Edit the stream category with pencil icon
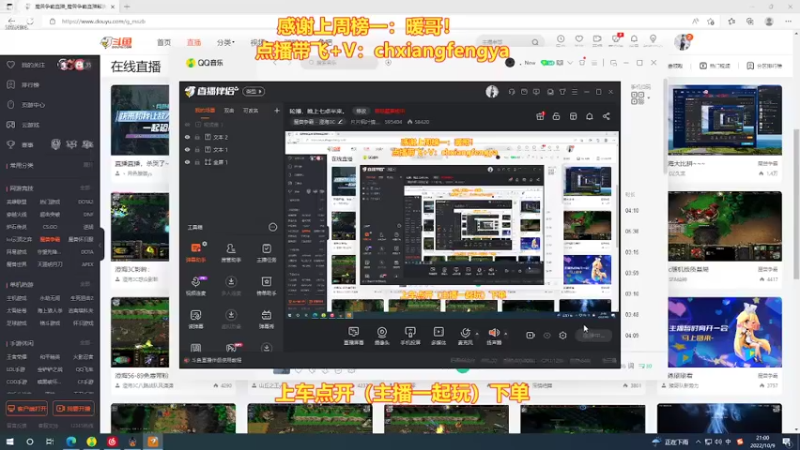 341,122
